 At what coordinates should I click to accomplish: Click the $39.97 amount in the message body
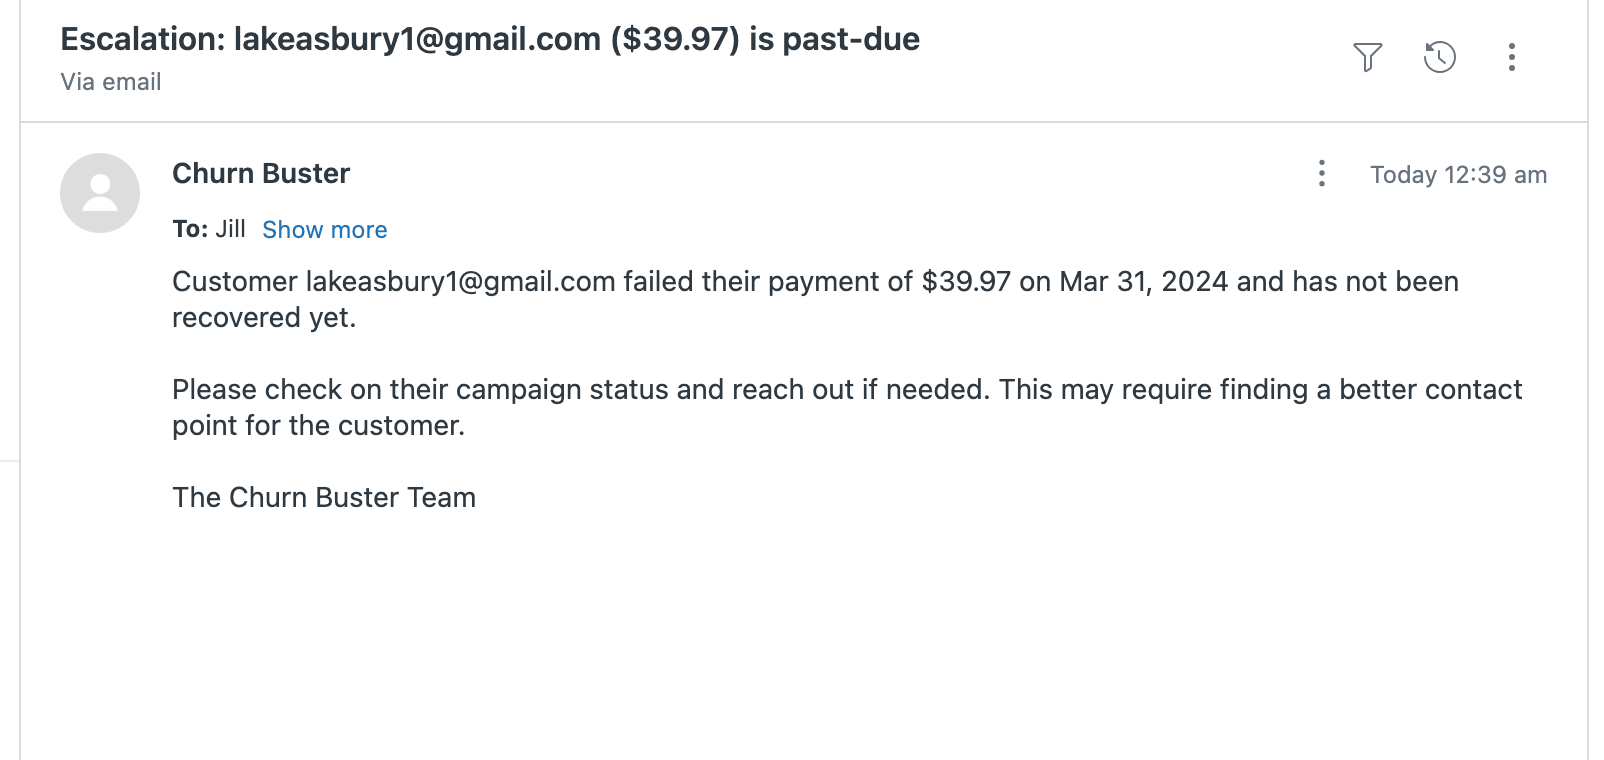click(965, 282)
